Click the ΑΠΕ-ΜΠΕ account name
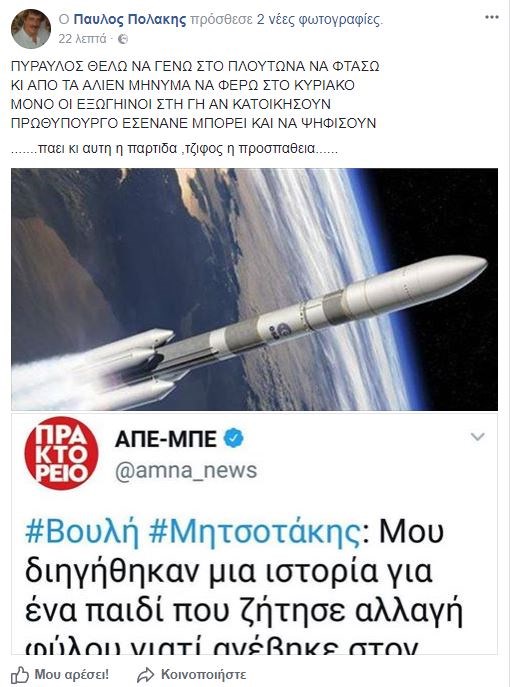This screenshot has height=687, width=510. click(166, 439)
